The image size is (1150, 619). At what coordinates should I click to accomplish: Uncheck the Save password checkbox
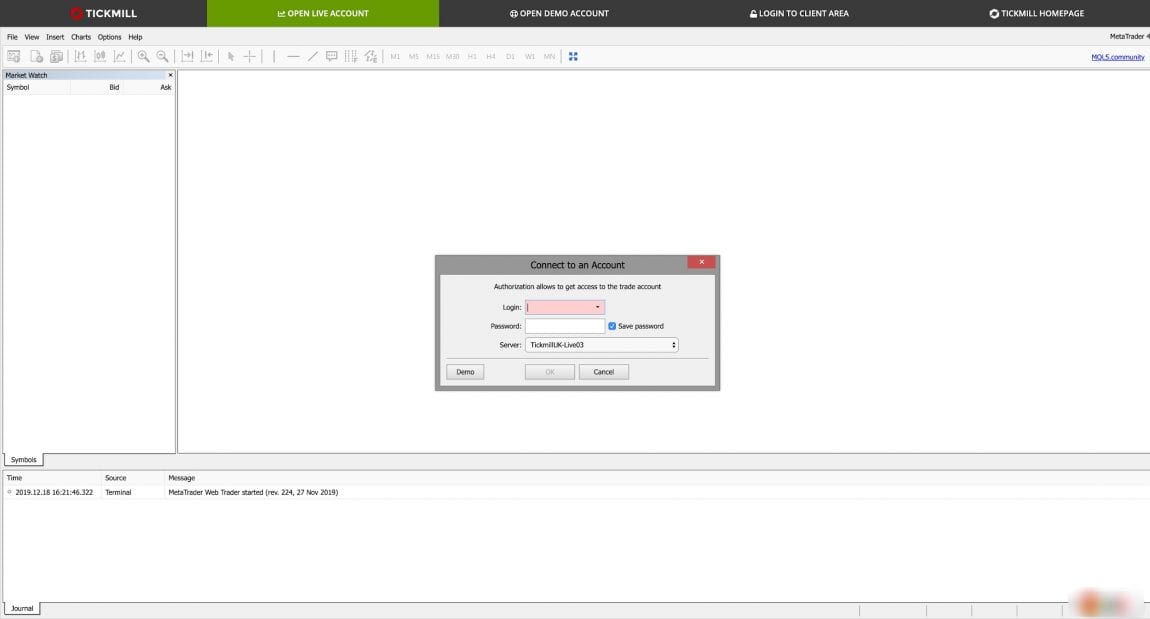click(x=612, y=326)
